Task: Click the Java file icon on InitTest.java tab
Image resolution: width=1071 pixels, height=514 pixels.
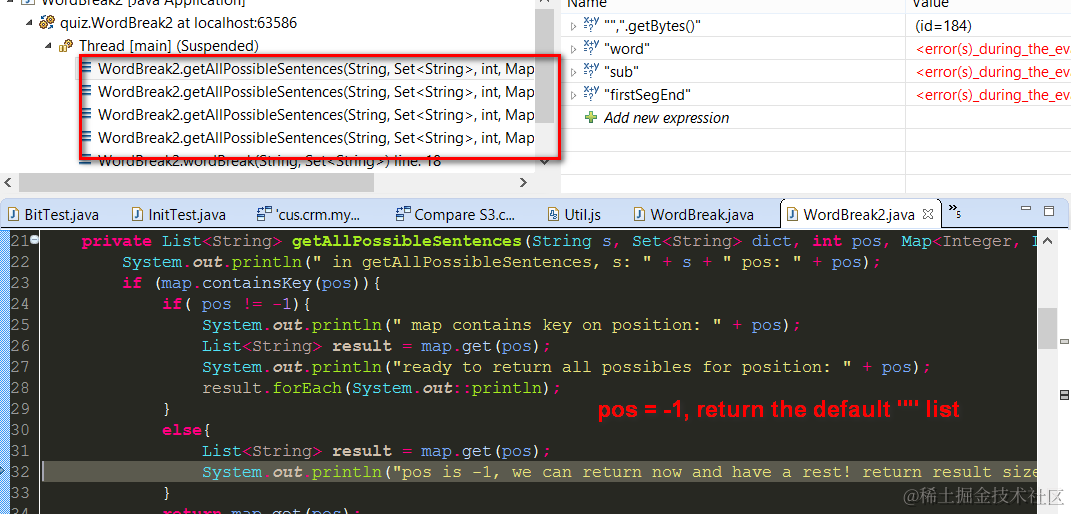Action: tap(137, 215)
